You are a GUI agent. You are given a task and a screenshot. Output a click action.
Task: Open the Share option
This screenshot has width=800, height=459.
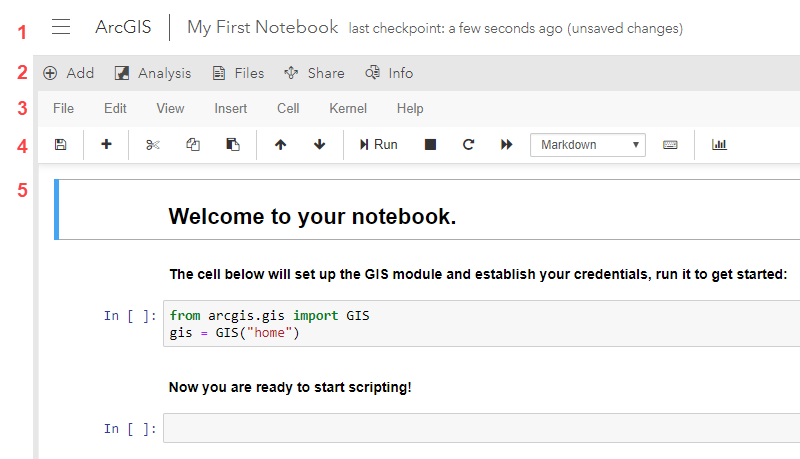[314, 73]
